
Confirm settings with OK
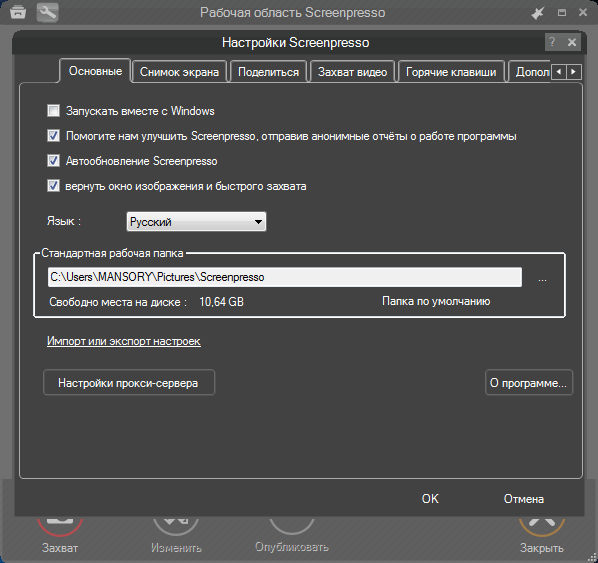point(430,499)
